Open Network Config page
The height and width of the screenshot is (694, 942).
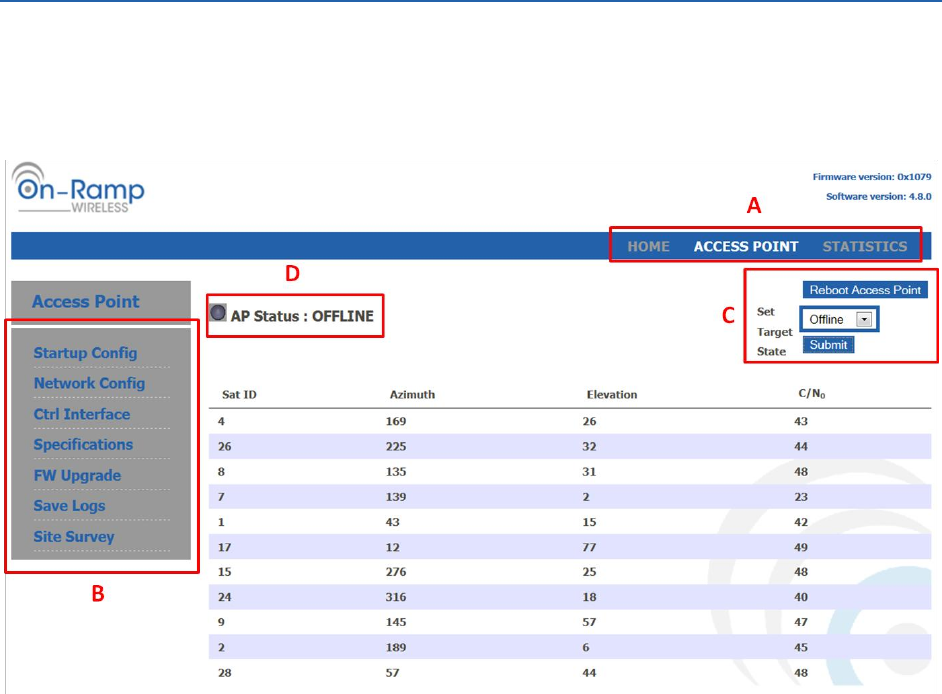(89, 383)
